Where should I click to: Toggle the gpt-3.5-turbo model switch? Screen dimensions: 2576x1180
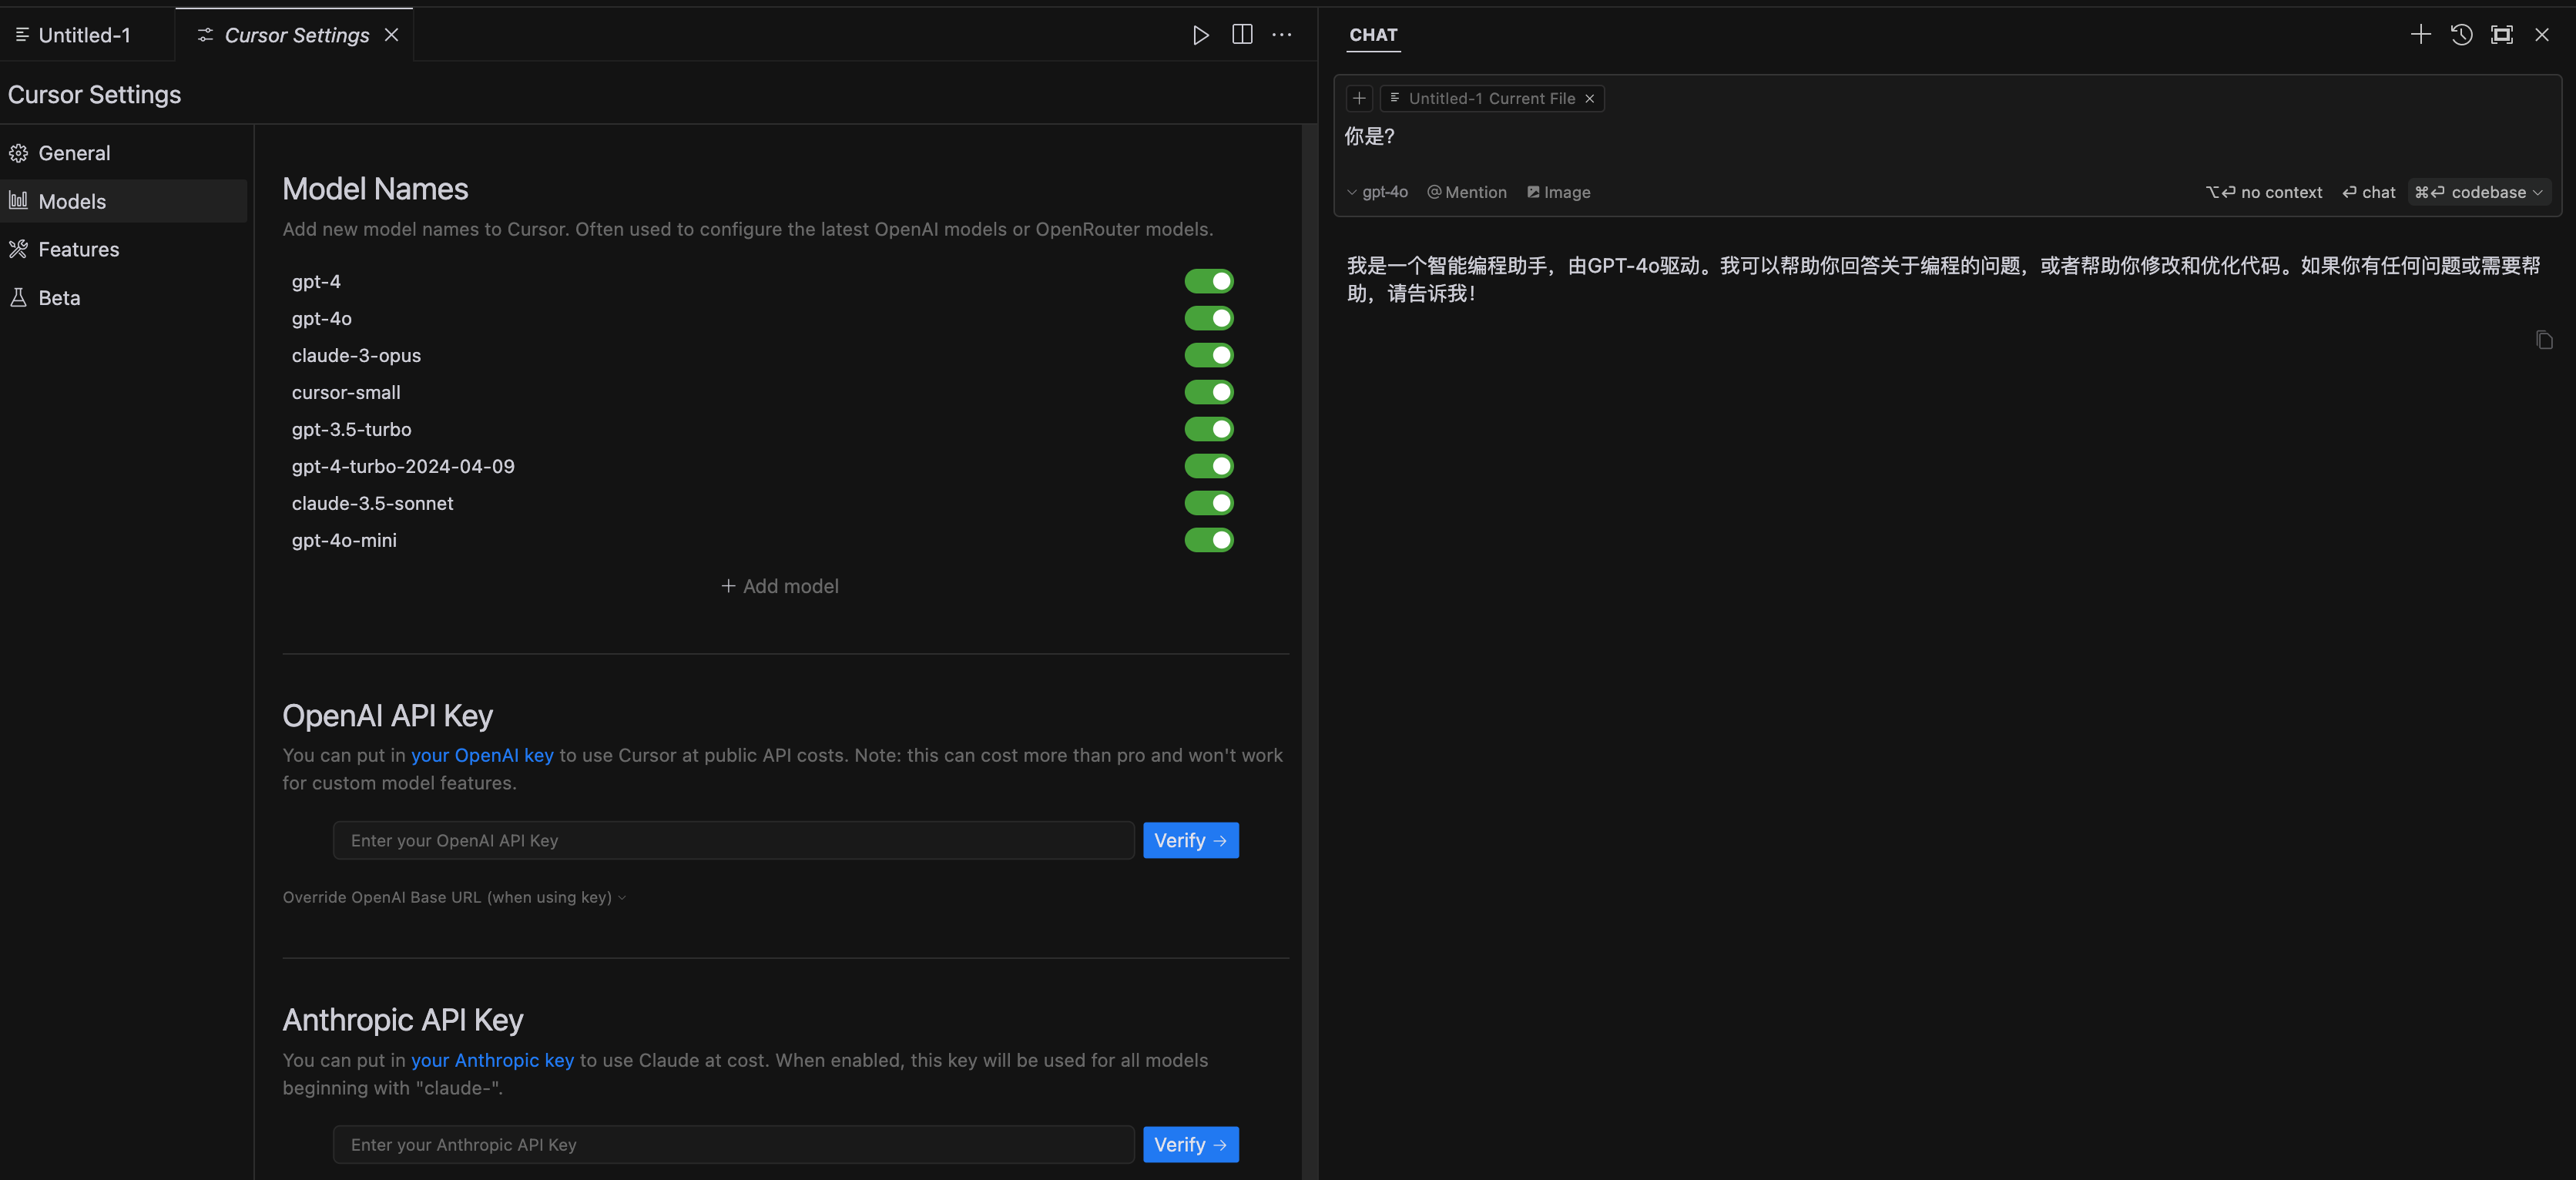pyautogui.click(x=1209, y=429)
